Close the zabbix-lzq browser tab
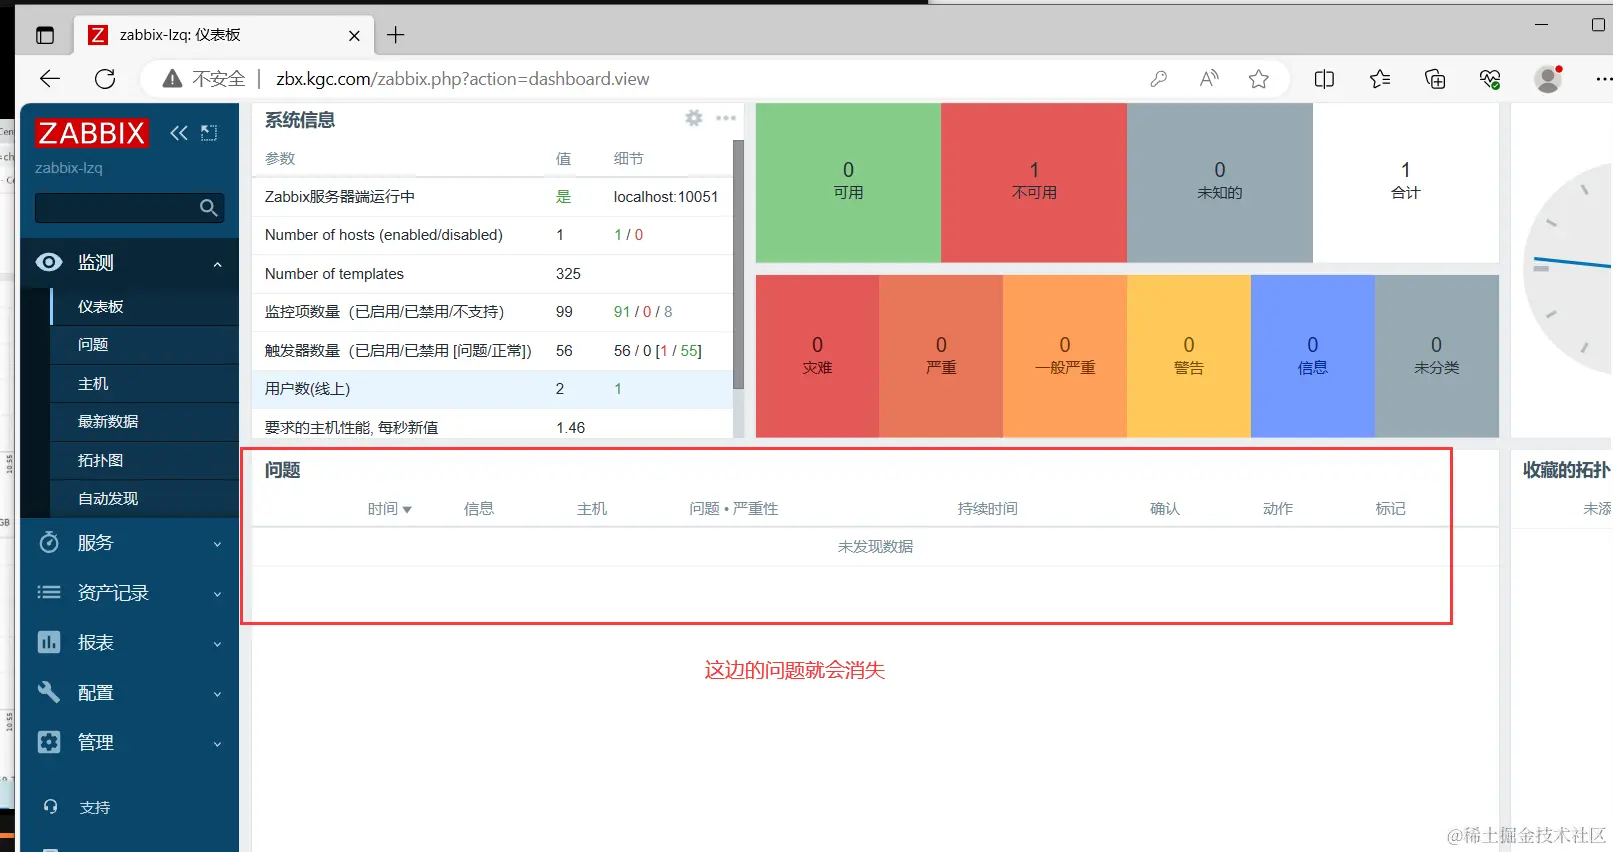This screenshot has height=852, width=1613. coord(354,36)
